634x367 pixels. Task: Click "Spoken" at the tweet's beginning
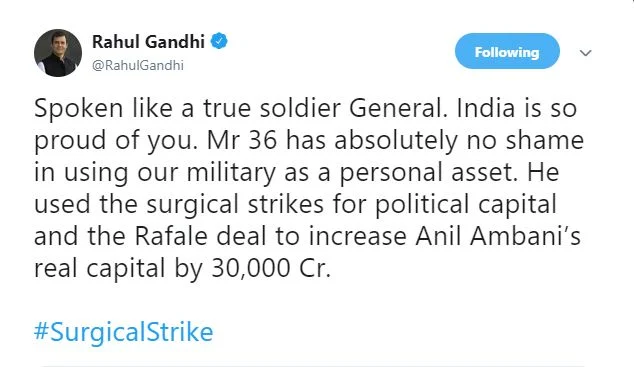[78, 109]
